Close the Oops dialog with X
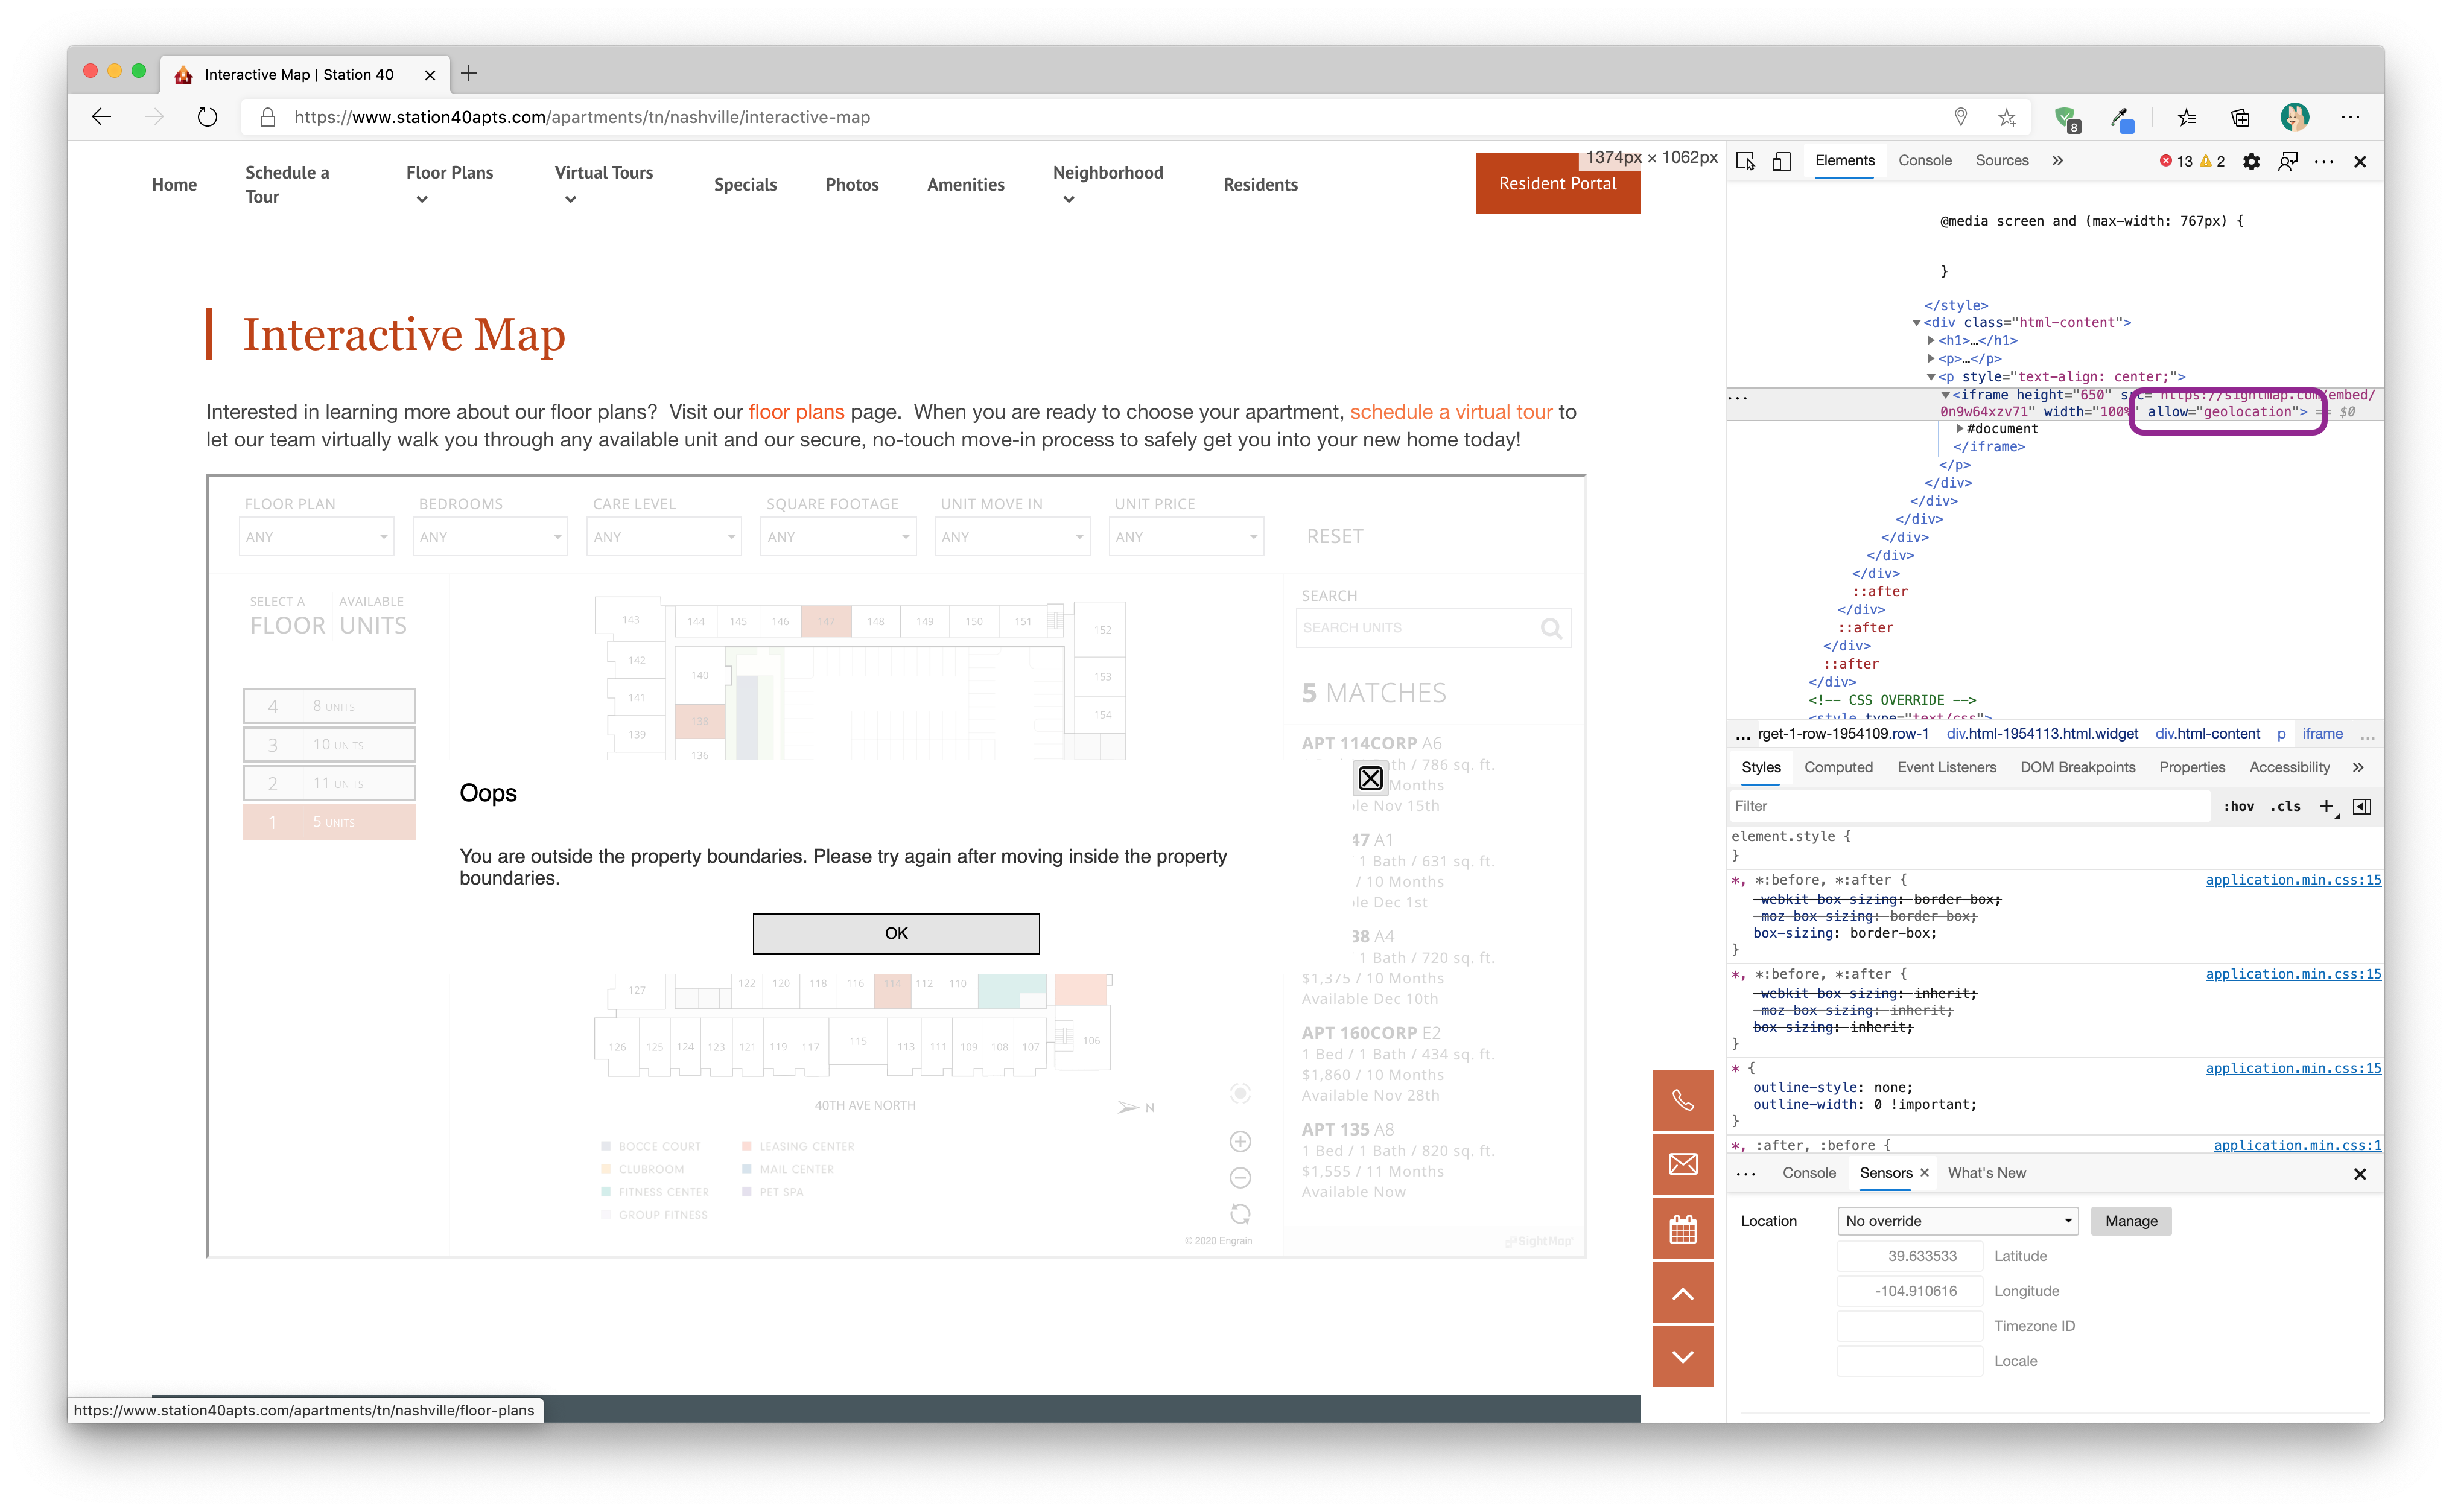 tap(1370, 778)
